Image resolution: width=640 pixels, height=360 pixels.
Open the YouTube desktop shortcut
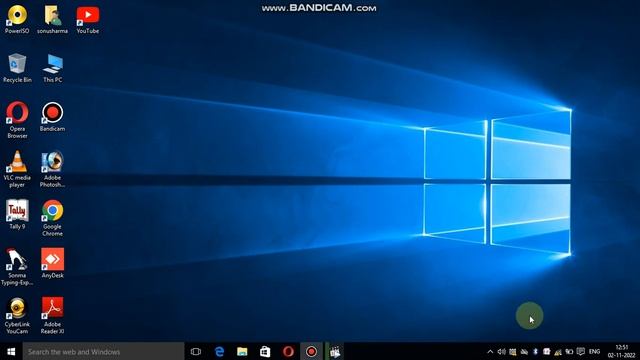(88, 19)
